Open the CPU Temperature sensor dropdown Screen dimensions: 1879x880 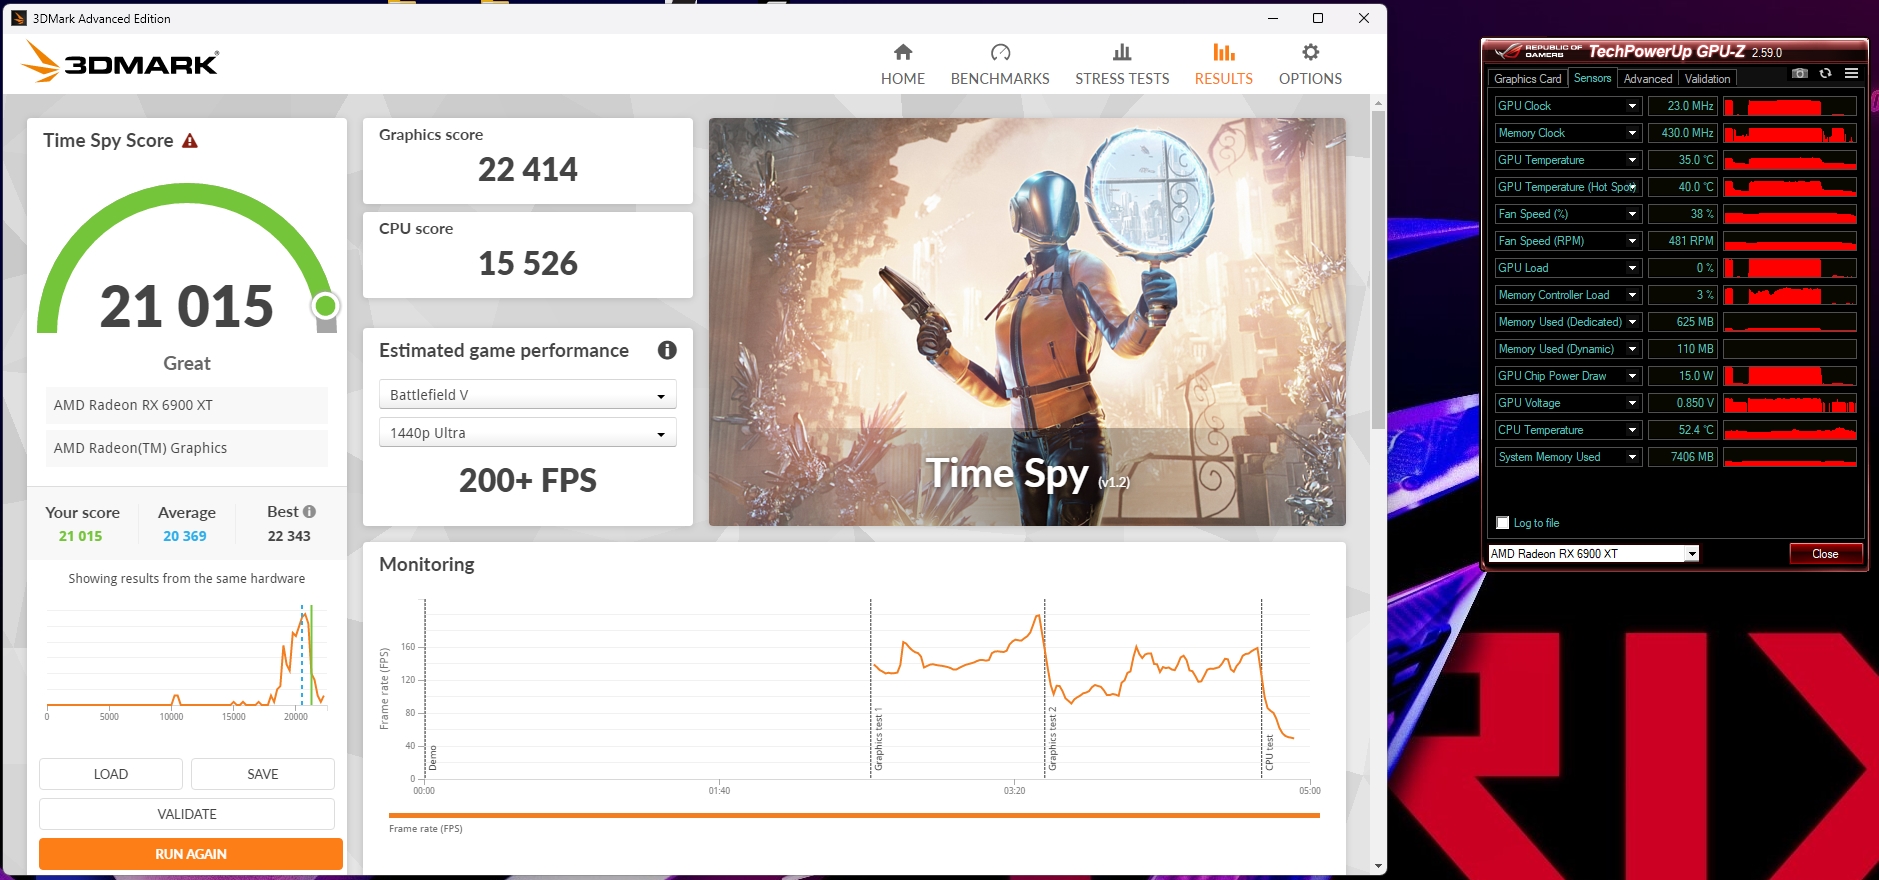[1632, 430]
